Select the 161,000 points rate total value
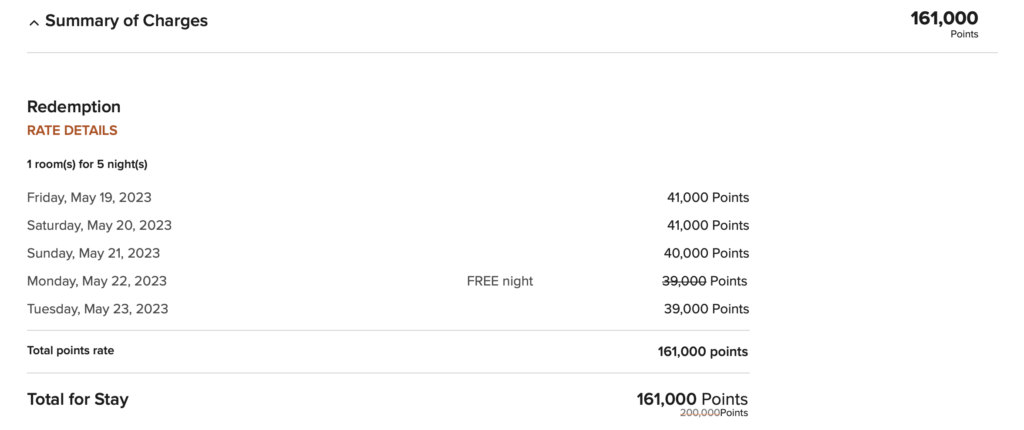 pyautogui.click(x=702, y=352)
